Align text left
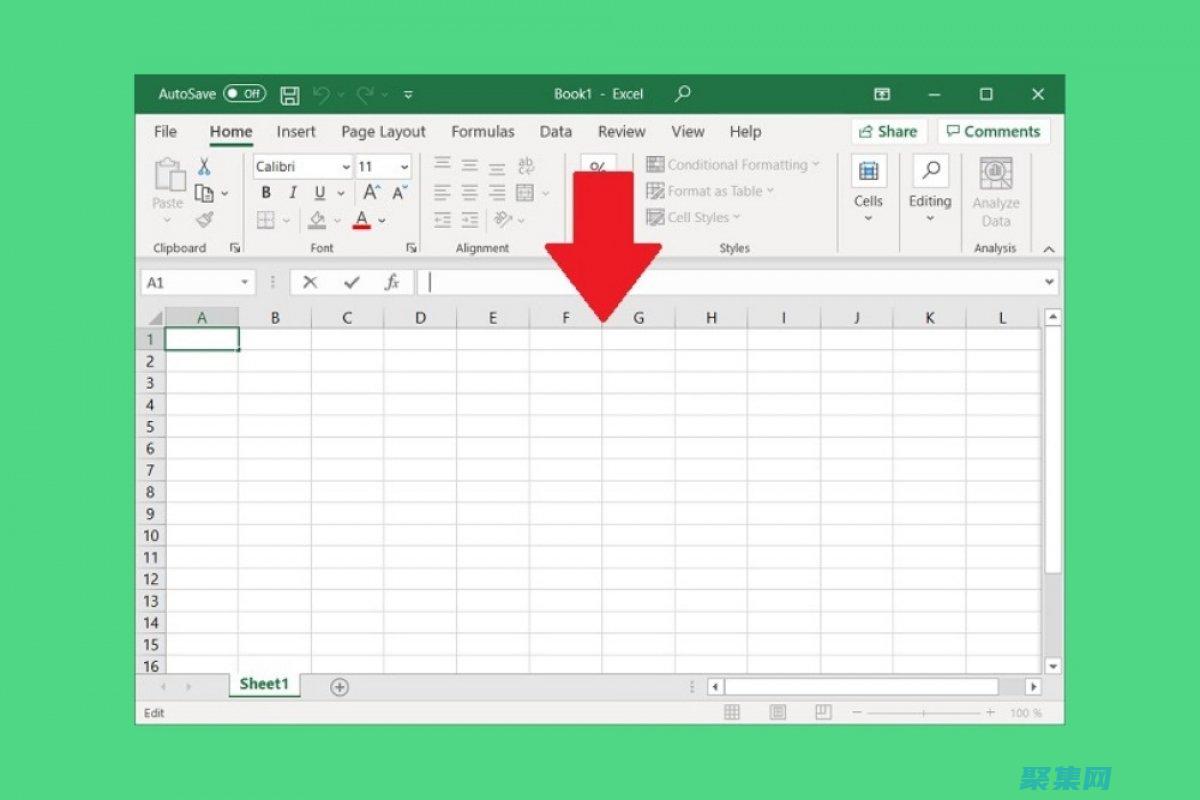The width and height of the screenshot is (1200, 800). point(442,193)
